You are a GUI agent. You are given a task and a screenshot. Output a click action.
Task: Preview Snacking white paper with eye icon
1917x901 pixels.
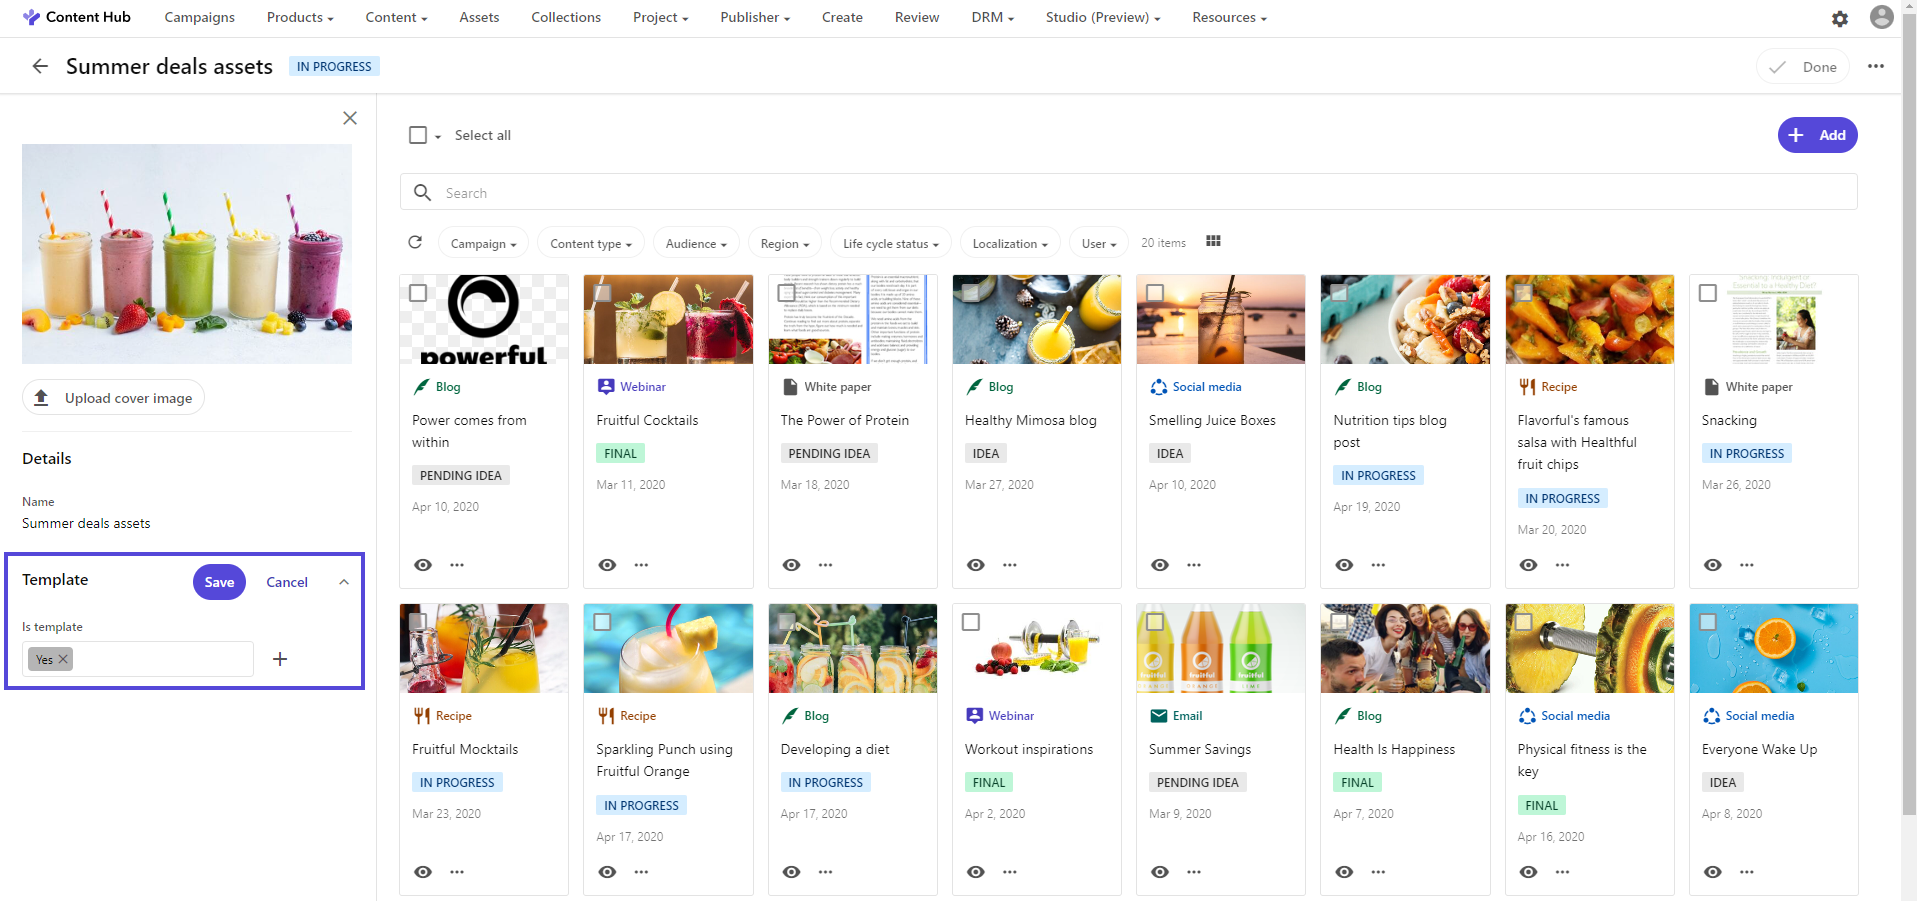[x=1713, y=565]
